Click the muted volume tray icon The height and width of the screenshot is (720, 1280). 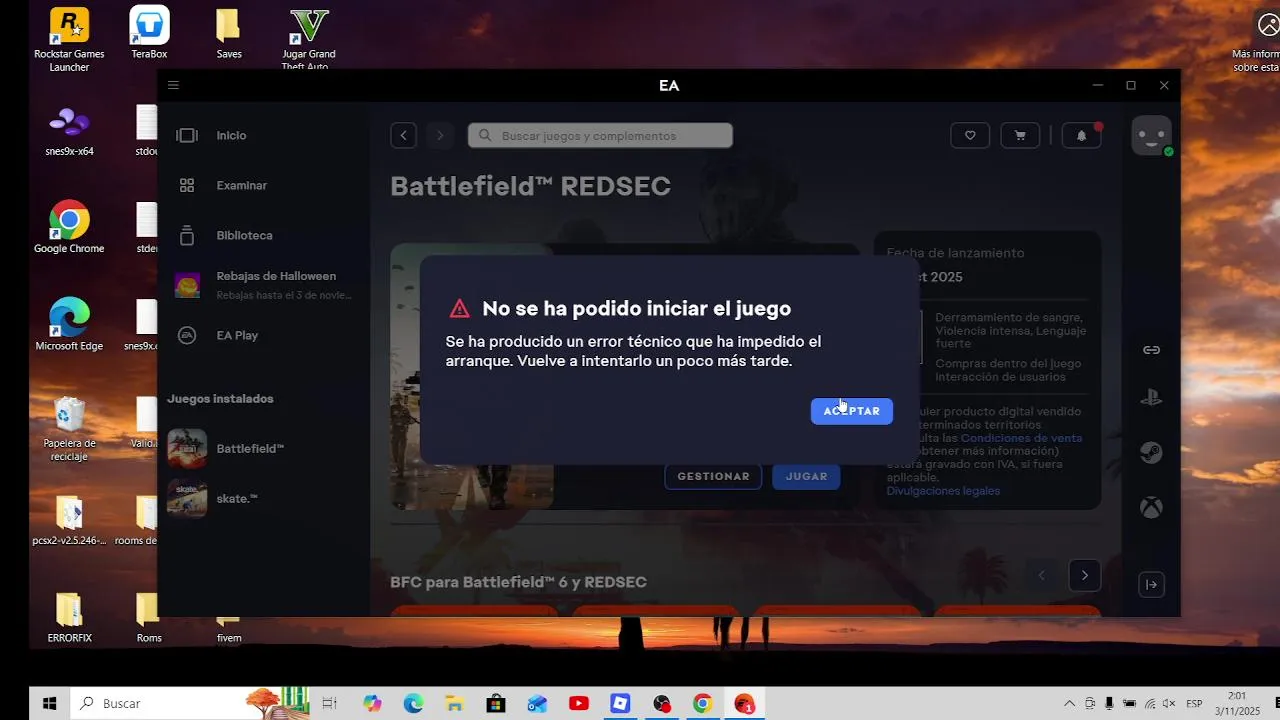pyautogui.click(x=1168, y=703)
